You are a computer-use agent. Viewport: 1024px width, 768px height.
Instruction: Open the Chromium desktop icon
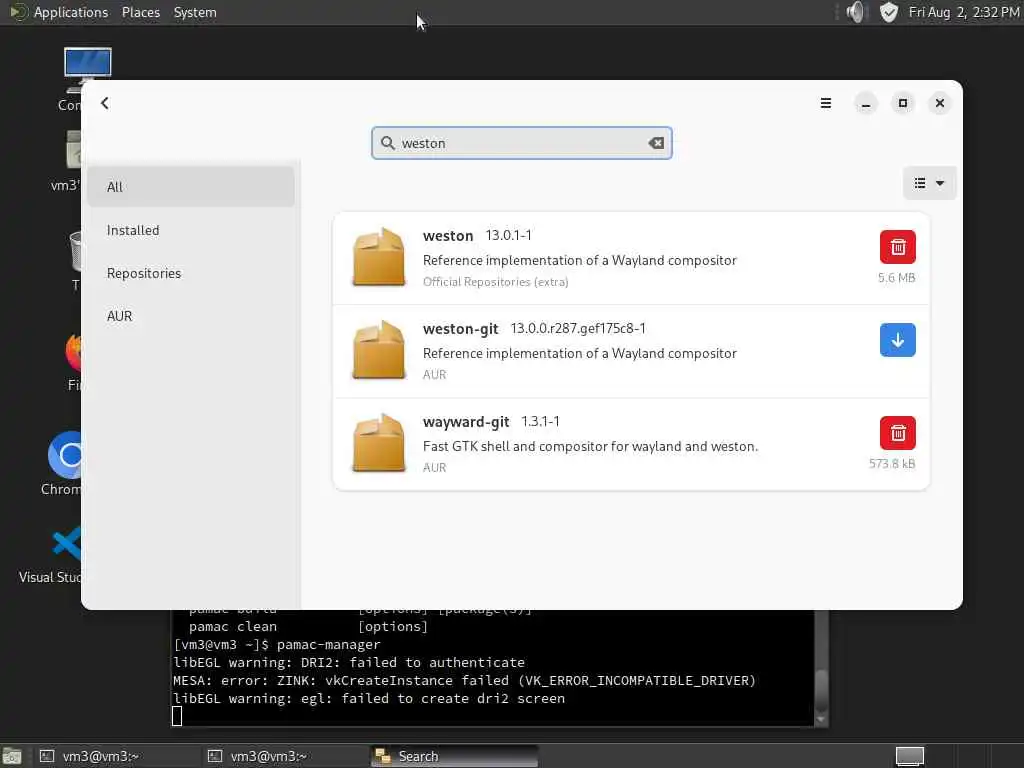click(x=65, y=456)
